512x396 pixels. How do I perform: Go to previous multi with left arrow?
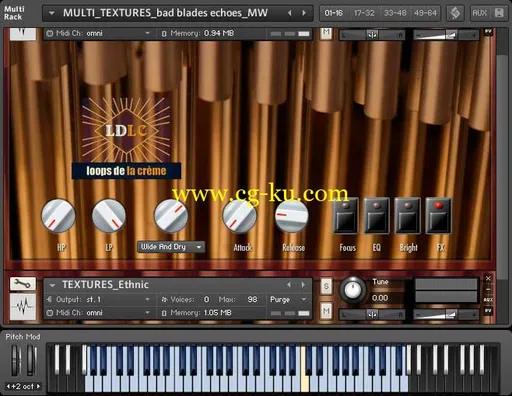click(290, 13)
